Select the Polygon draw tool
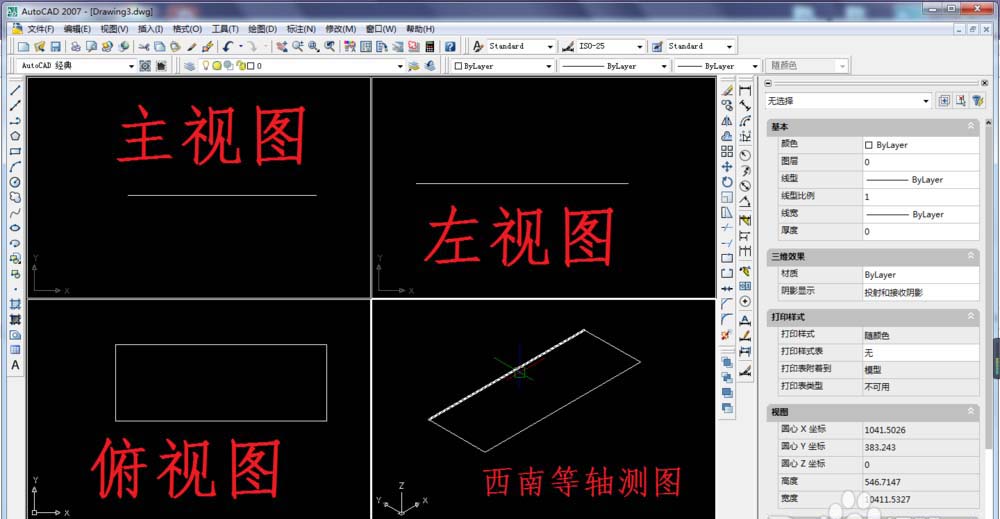This screenshot has width=1000, height=519. [x=15, y=136]
